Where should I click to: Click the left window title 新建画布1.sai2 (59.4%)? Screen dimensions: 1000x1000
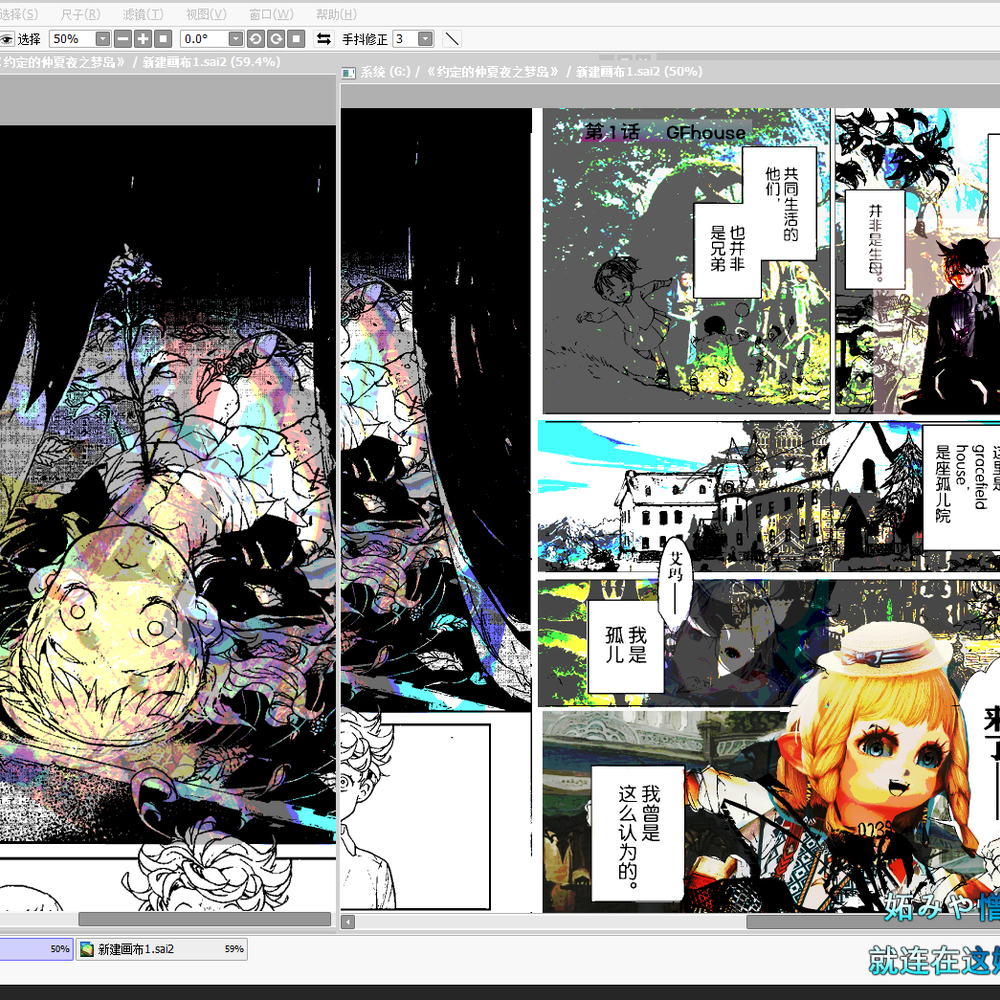[211, 62]
